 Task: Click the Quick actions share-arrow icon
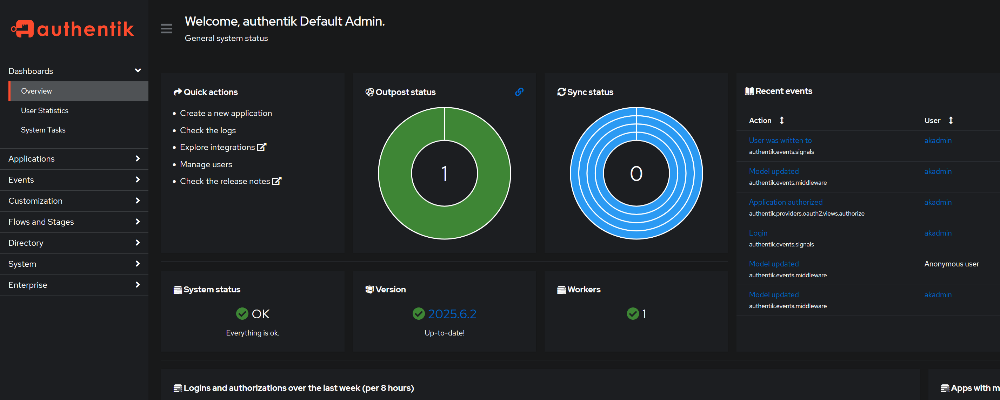click(x=177, y=92)
